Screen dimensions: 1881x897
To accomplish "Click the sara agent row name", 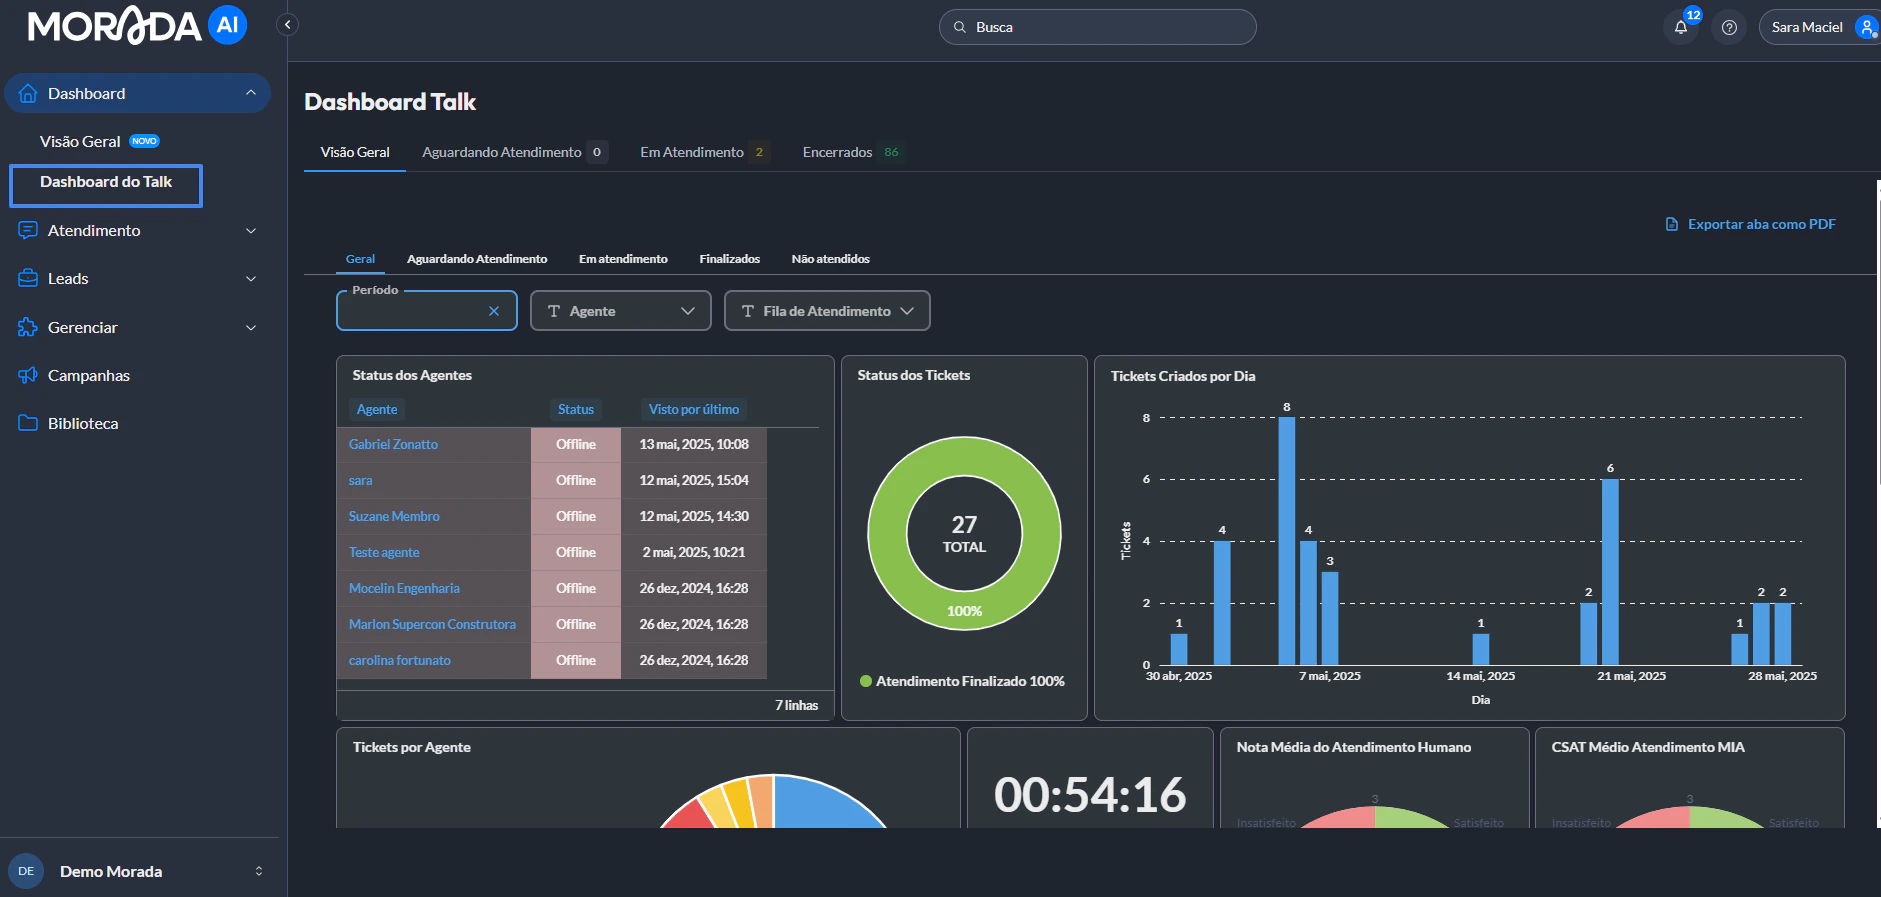I will (x=360, y=480).
